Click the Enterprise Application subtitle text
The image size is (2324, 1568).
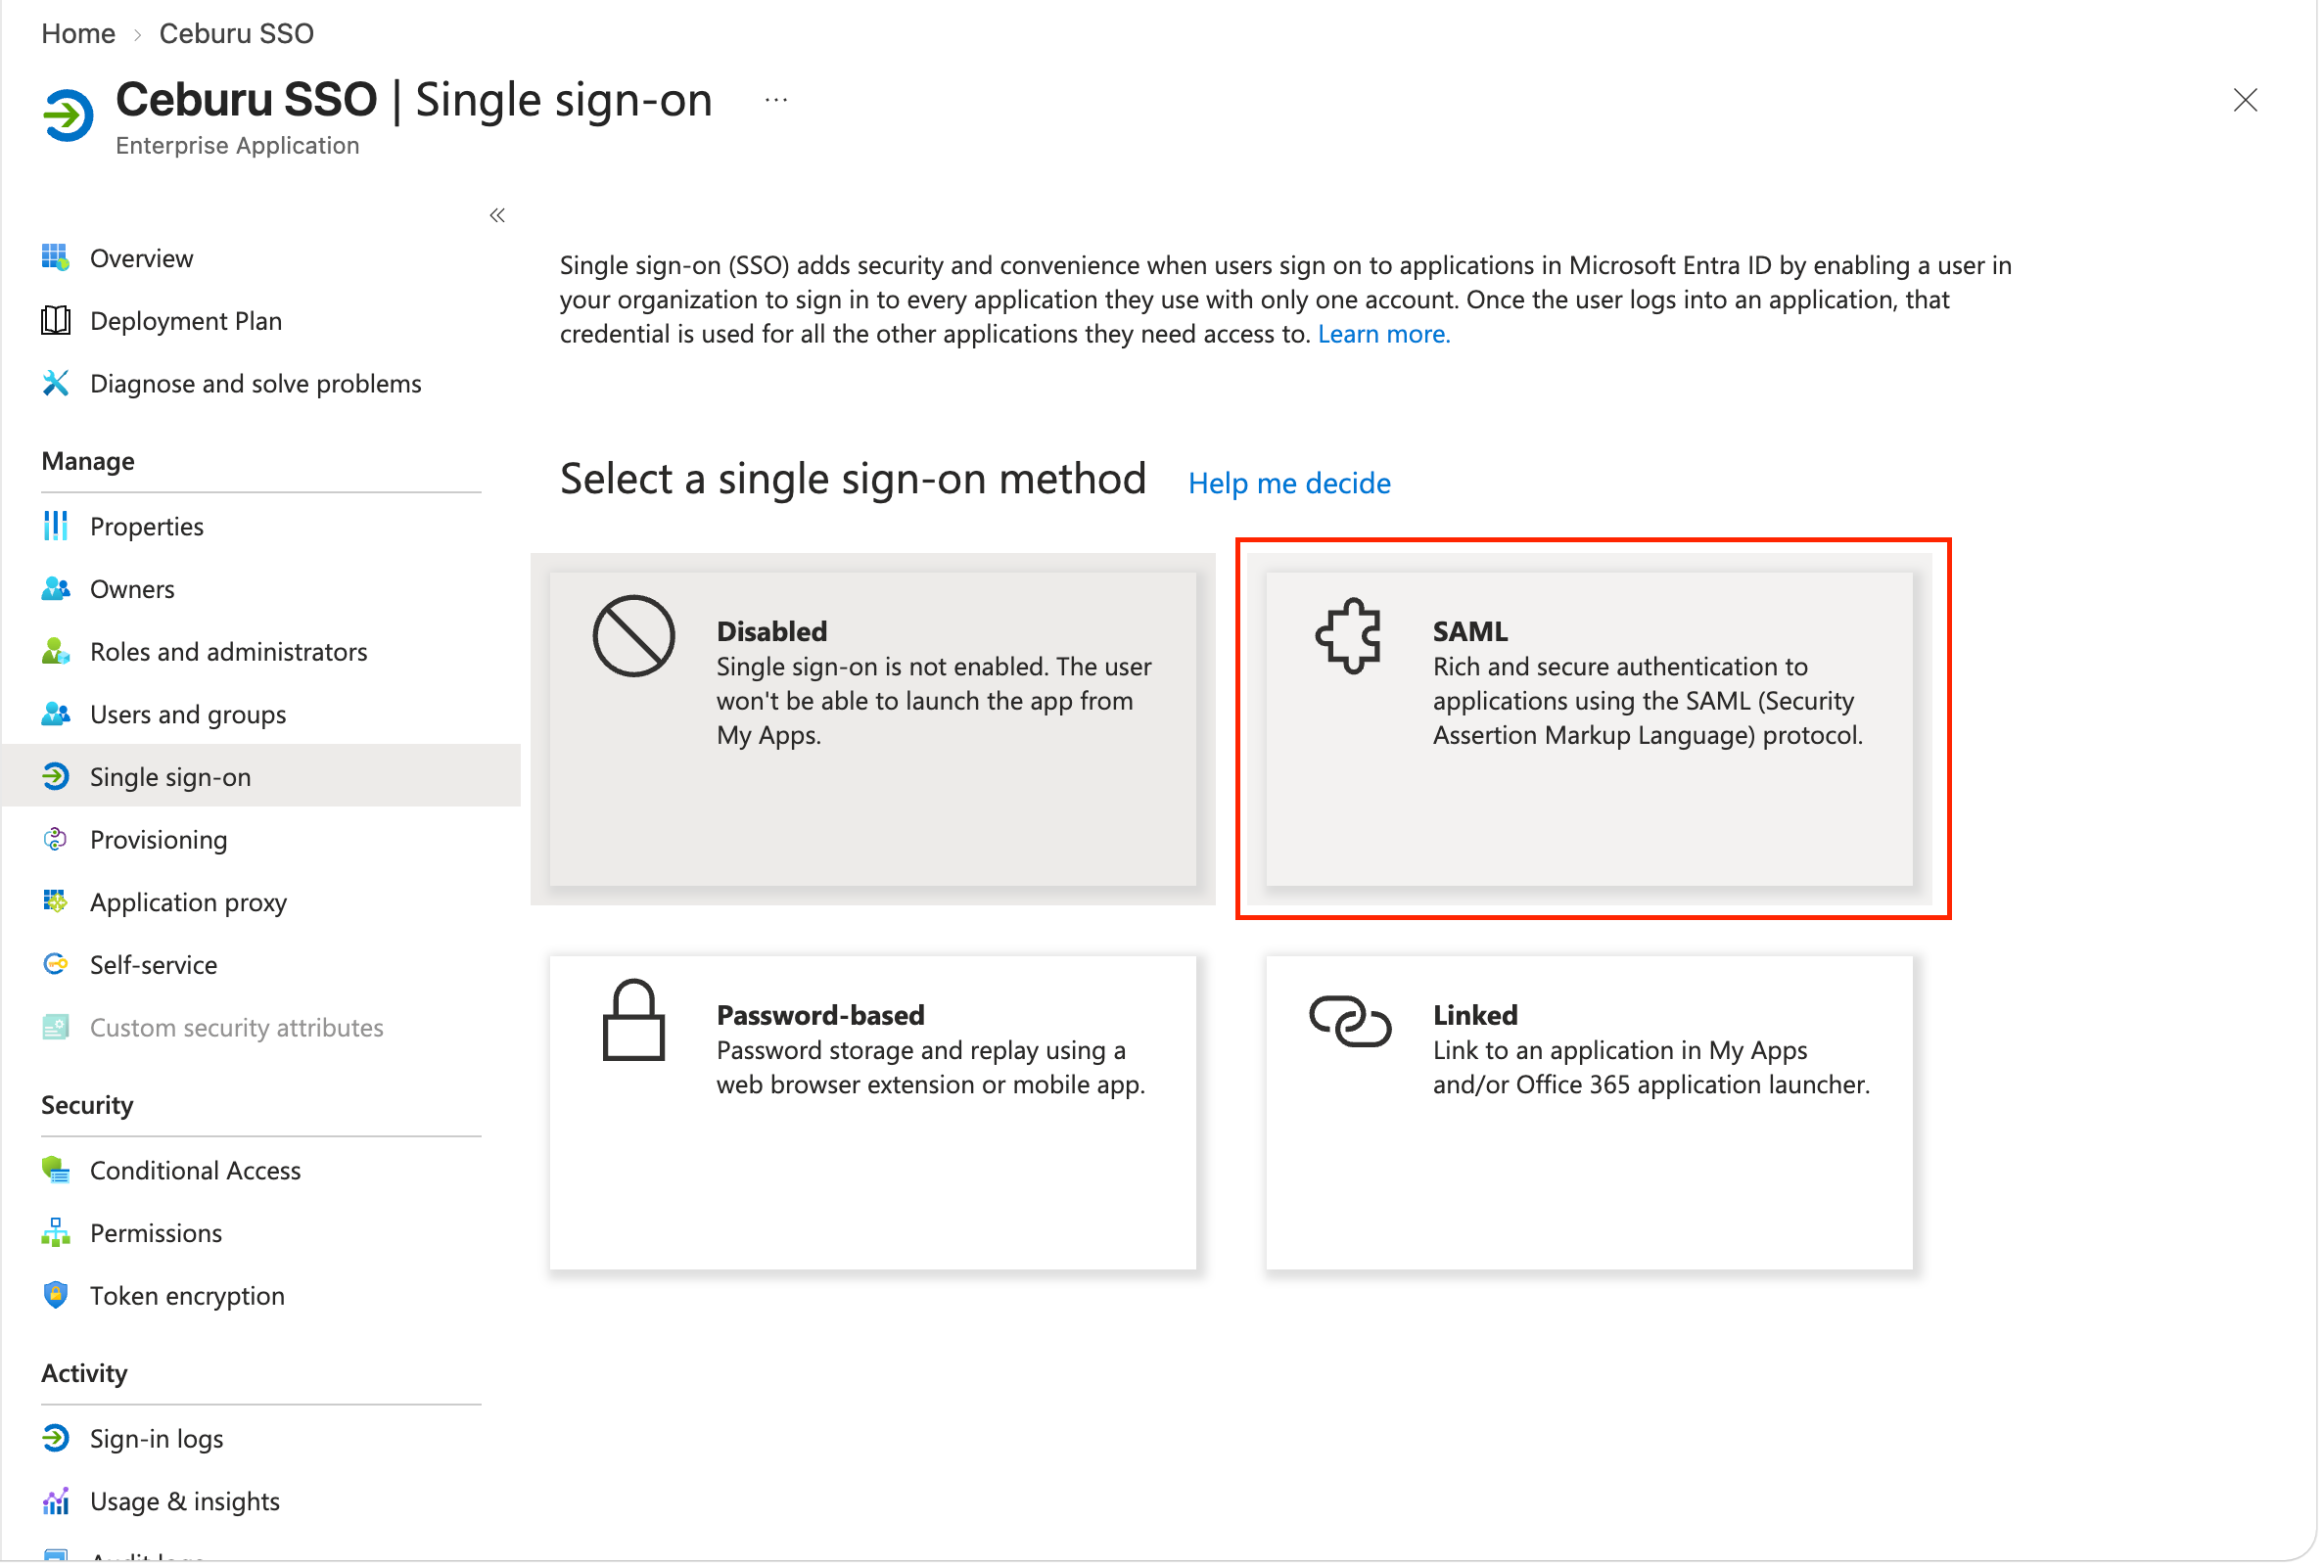tap(238, 146)
